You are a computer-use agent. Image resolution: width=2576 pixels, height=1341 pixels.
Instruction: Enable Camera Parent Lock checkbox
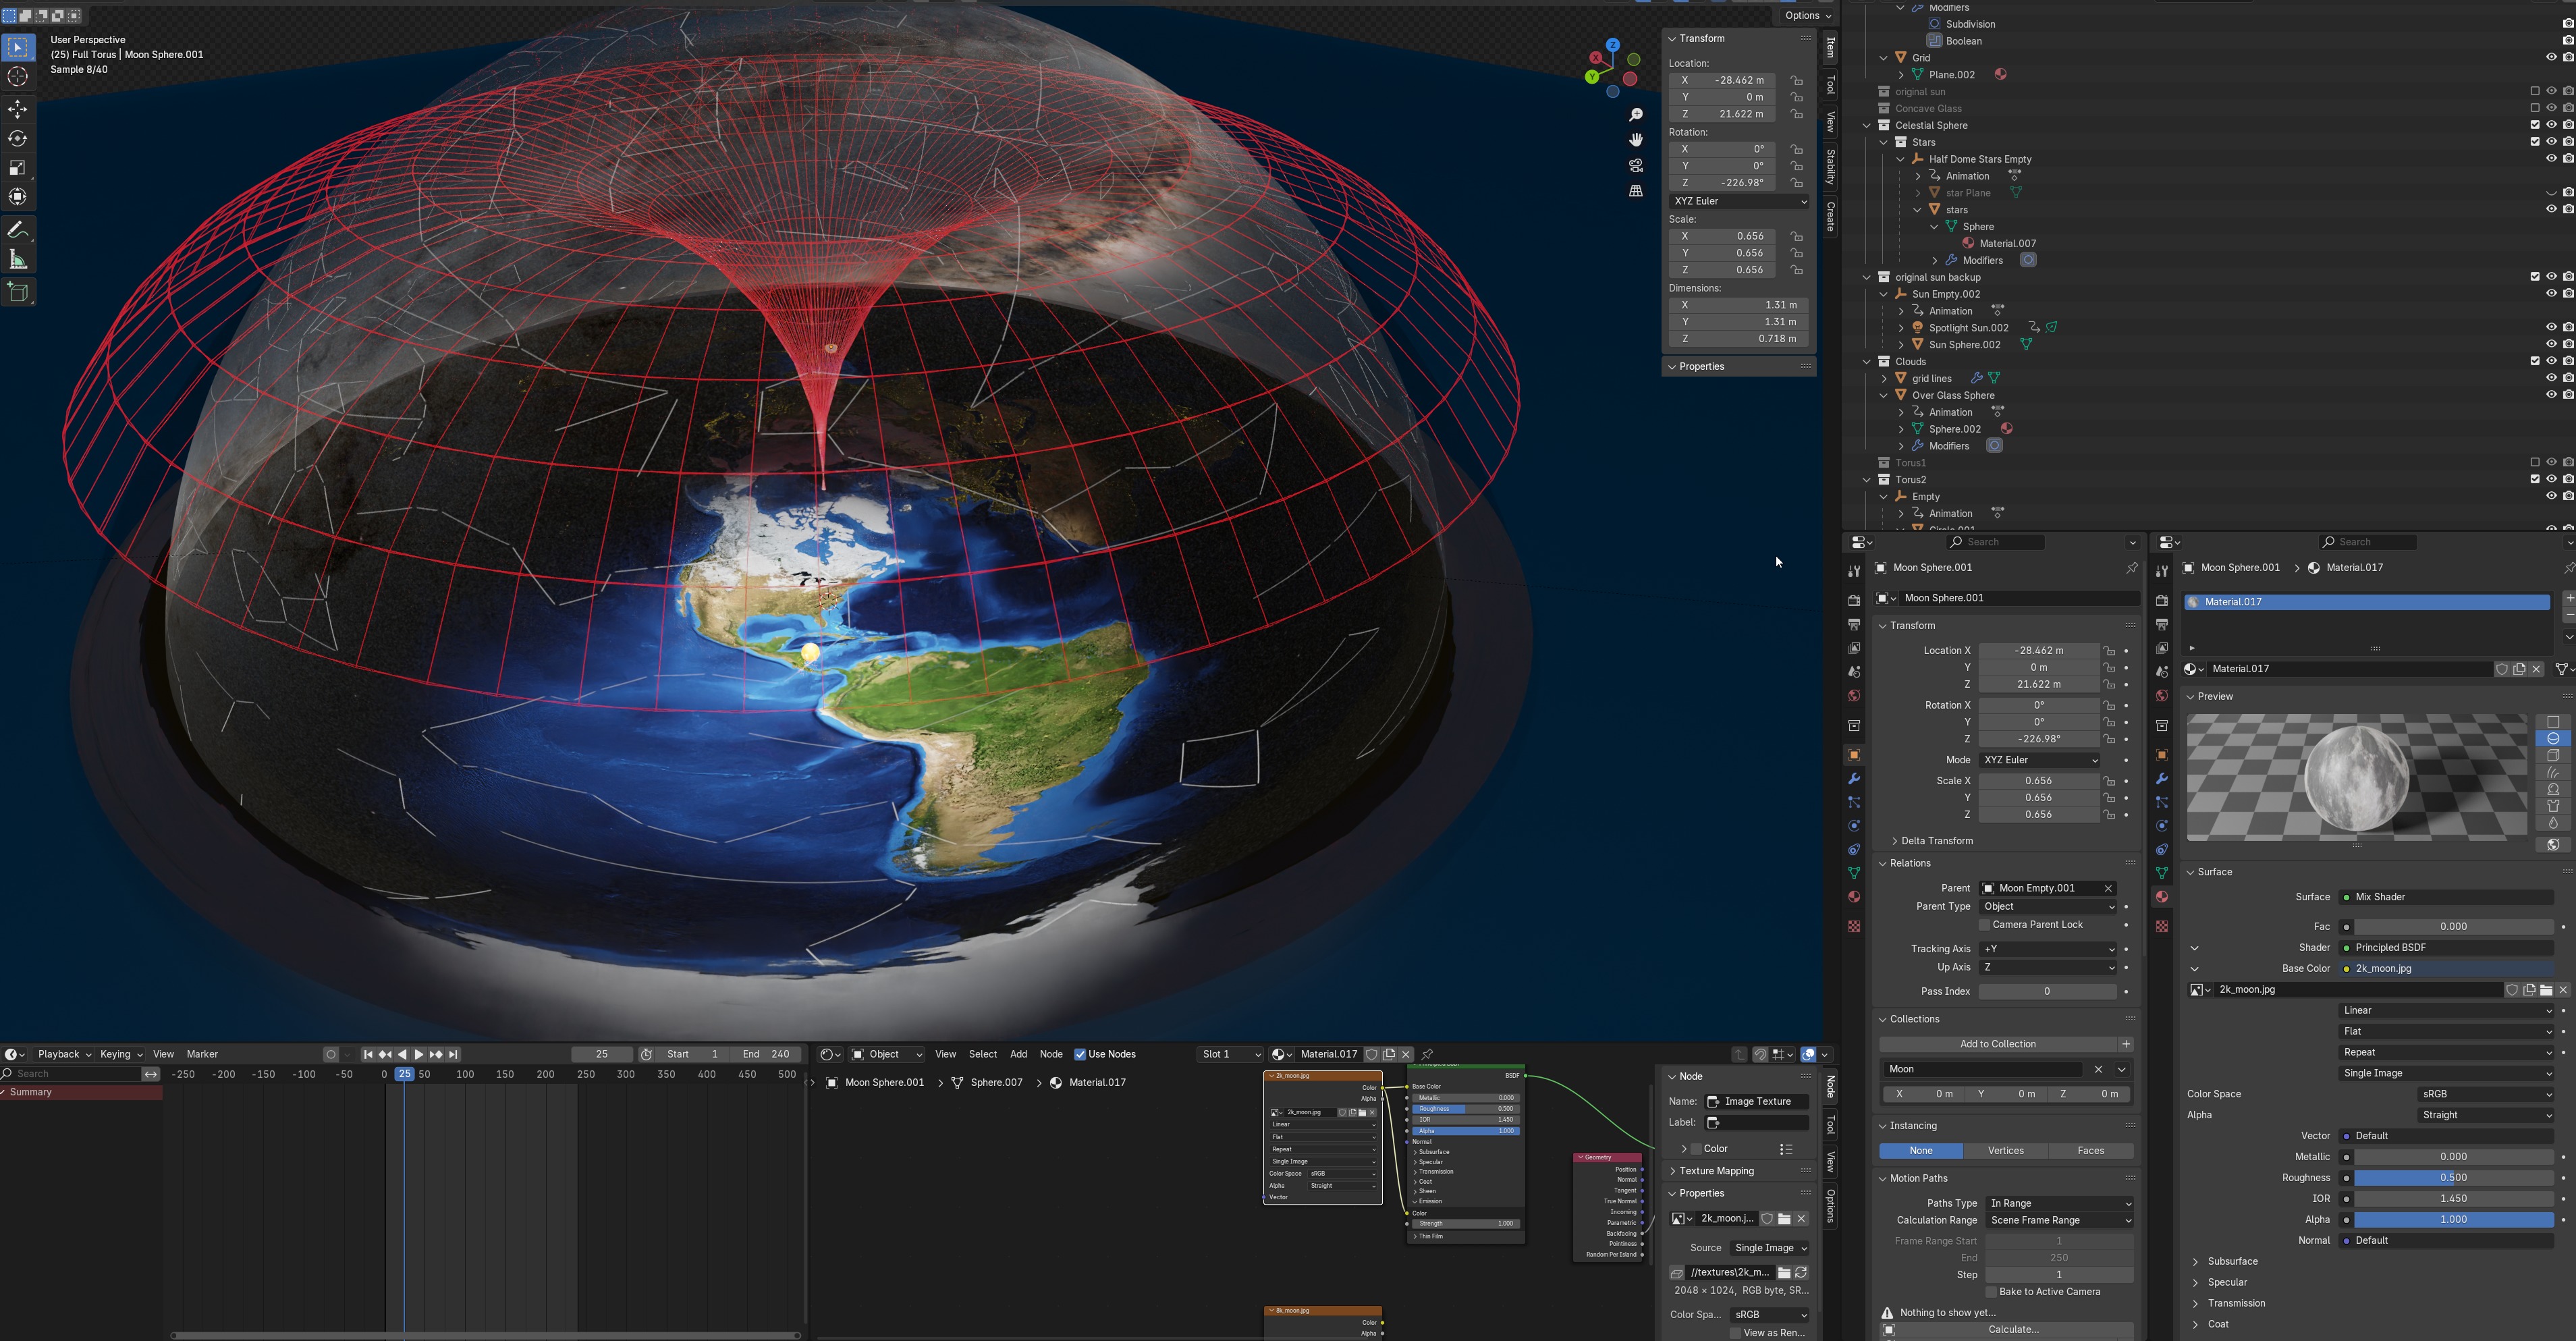(x=1985, y=925)
